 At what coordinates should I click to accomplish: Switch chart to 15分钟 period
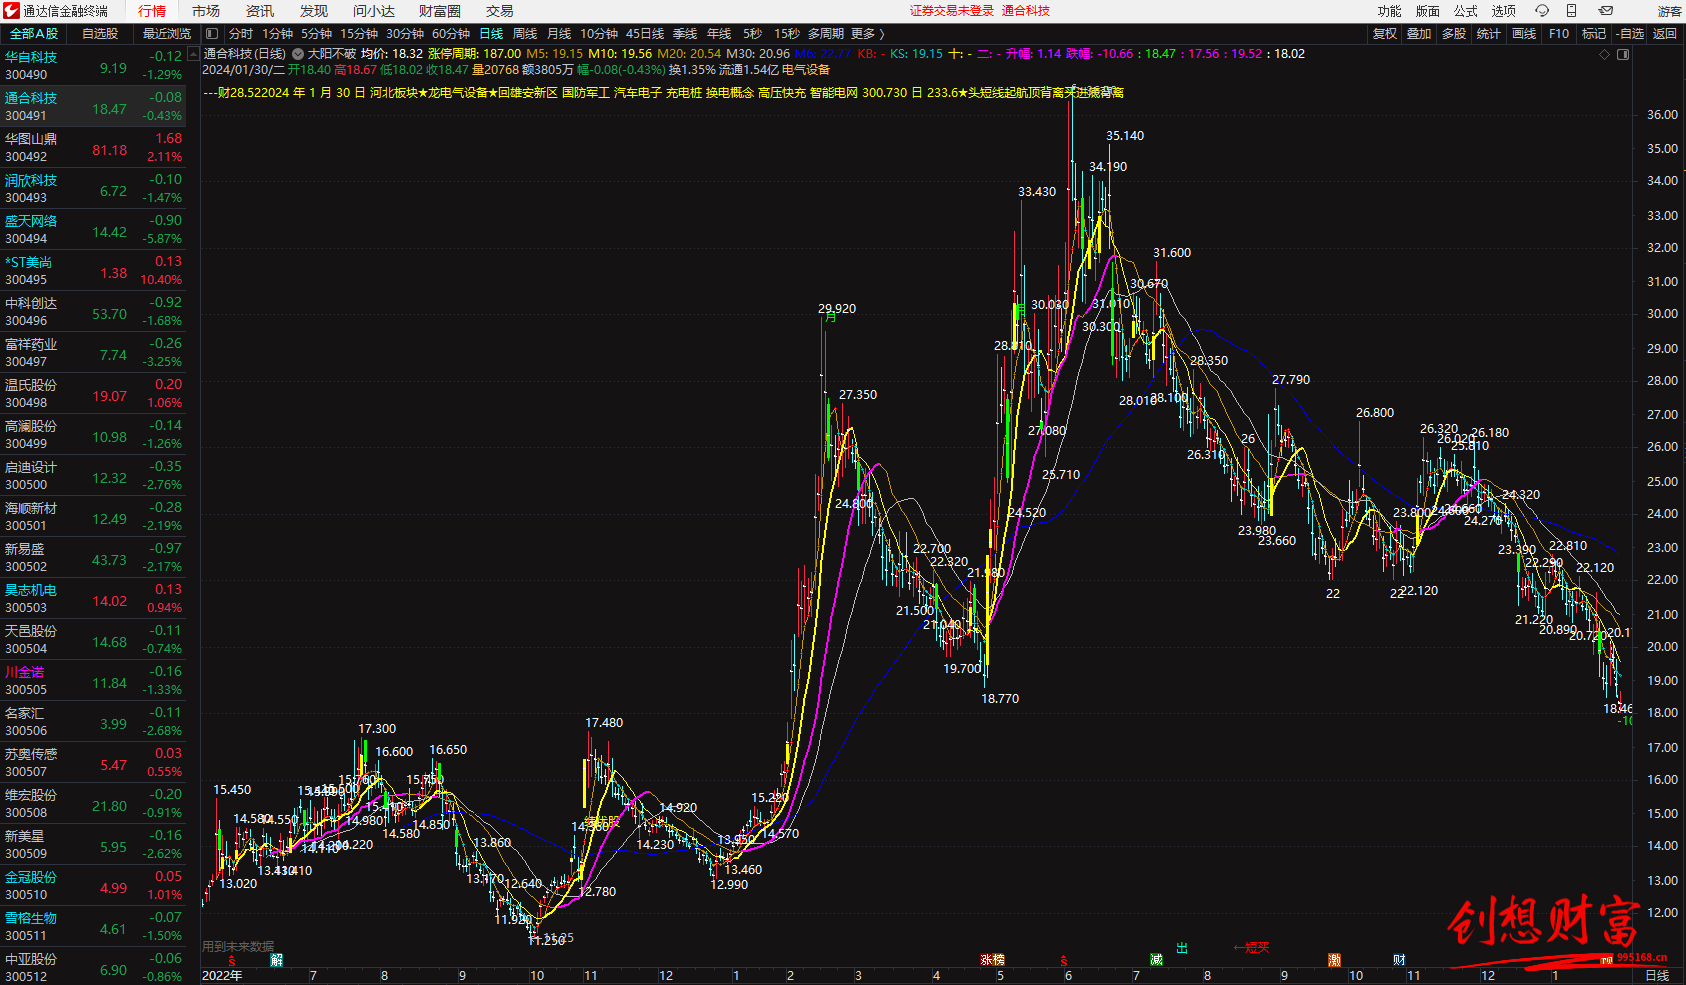point(359,34)
